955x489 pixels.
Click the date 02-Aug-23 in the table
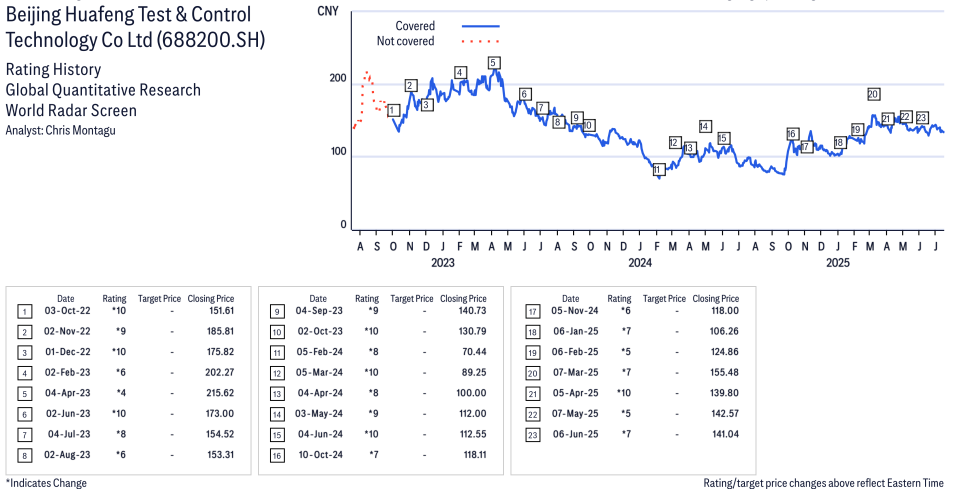coord(66,455)
